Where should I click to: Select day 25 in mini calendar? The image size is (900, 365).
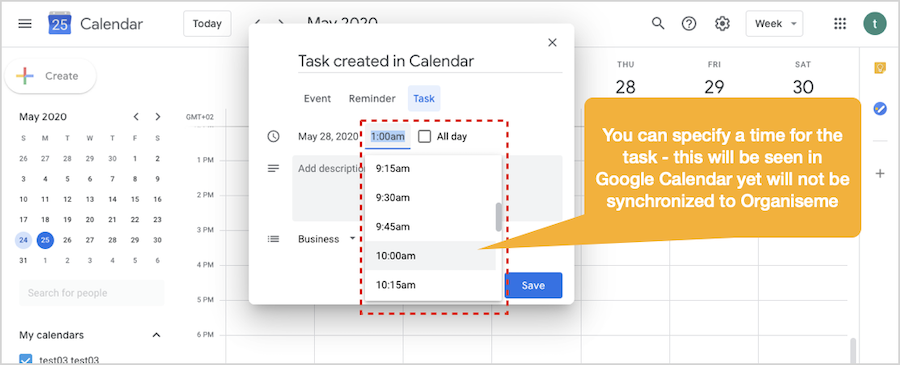(45, 240)
